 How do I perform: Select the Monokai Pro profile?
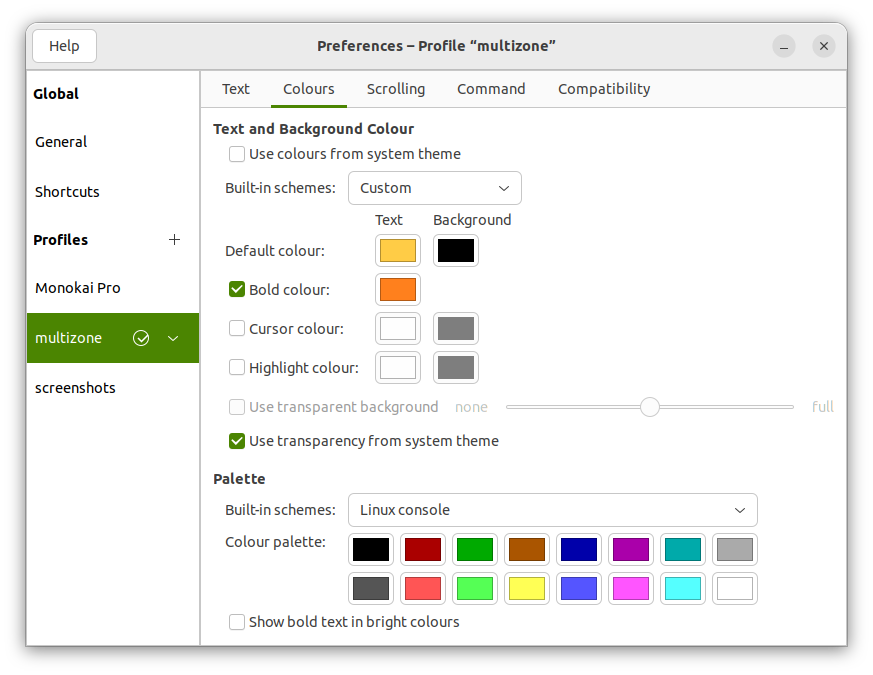click(x=78, y=288)
